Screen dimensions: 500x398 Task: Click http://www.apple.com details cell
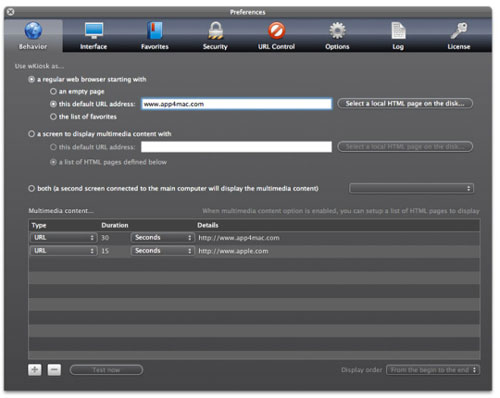tap(233, 251)
